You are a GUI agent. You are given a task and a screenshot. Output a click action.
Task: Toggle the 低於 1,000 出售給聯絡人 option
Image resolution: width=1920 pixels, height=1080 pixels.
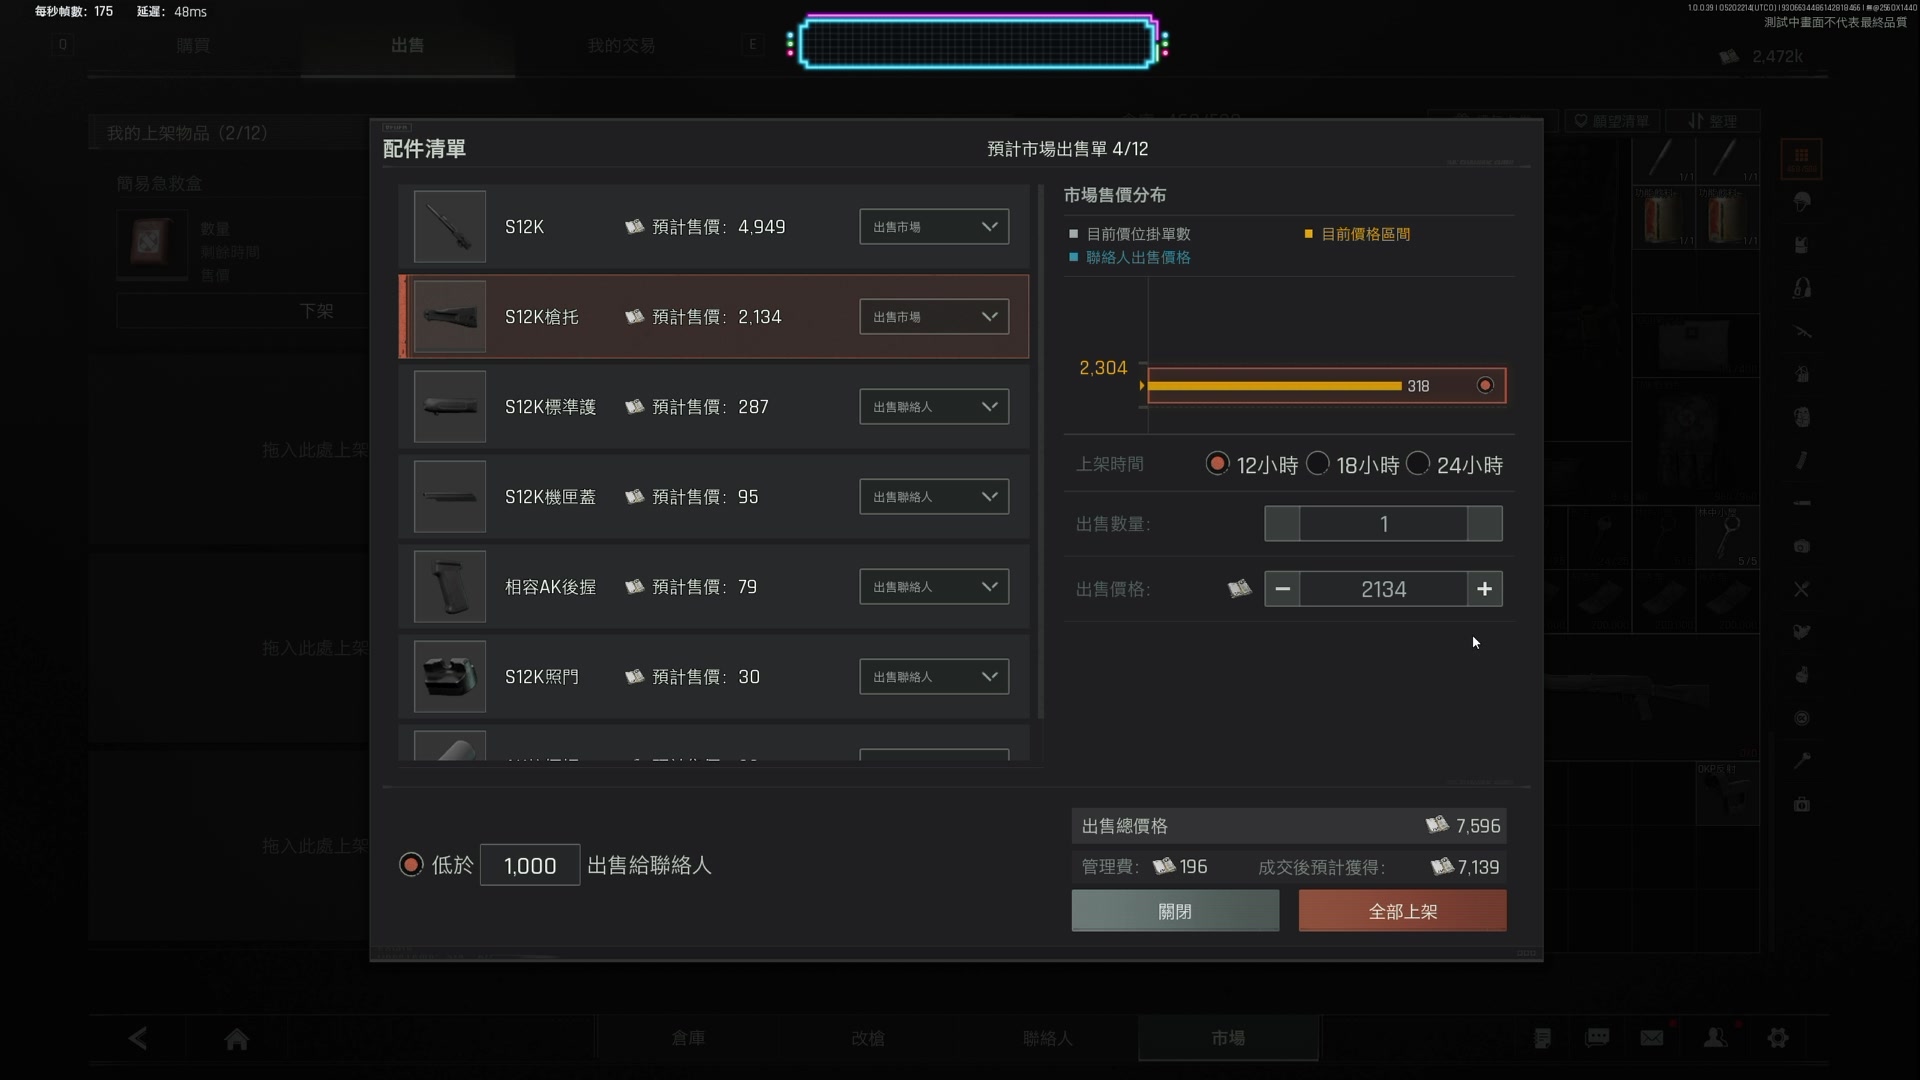coord(410,864)
